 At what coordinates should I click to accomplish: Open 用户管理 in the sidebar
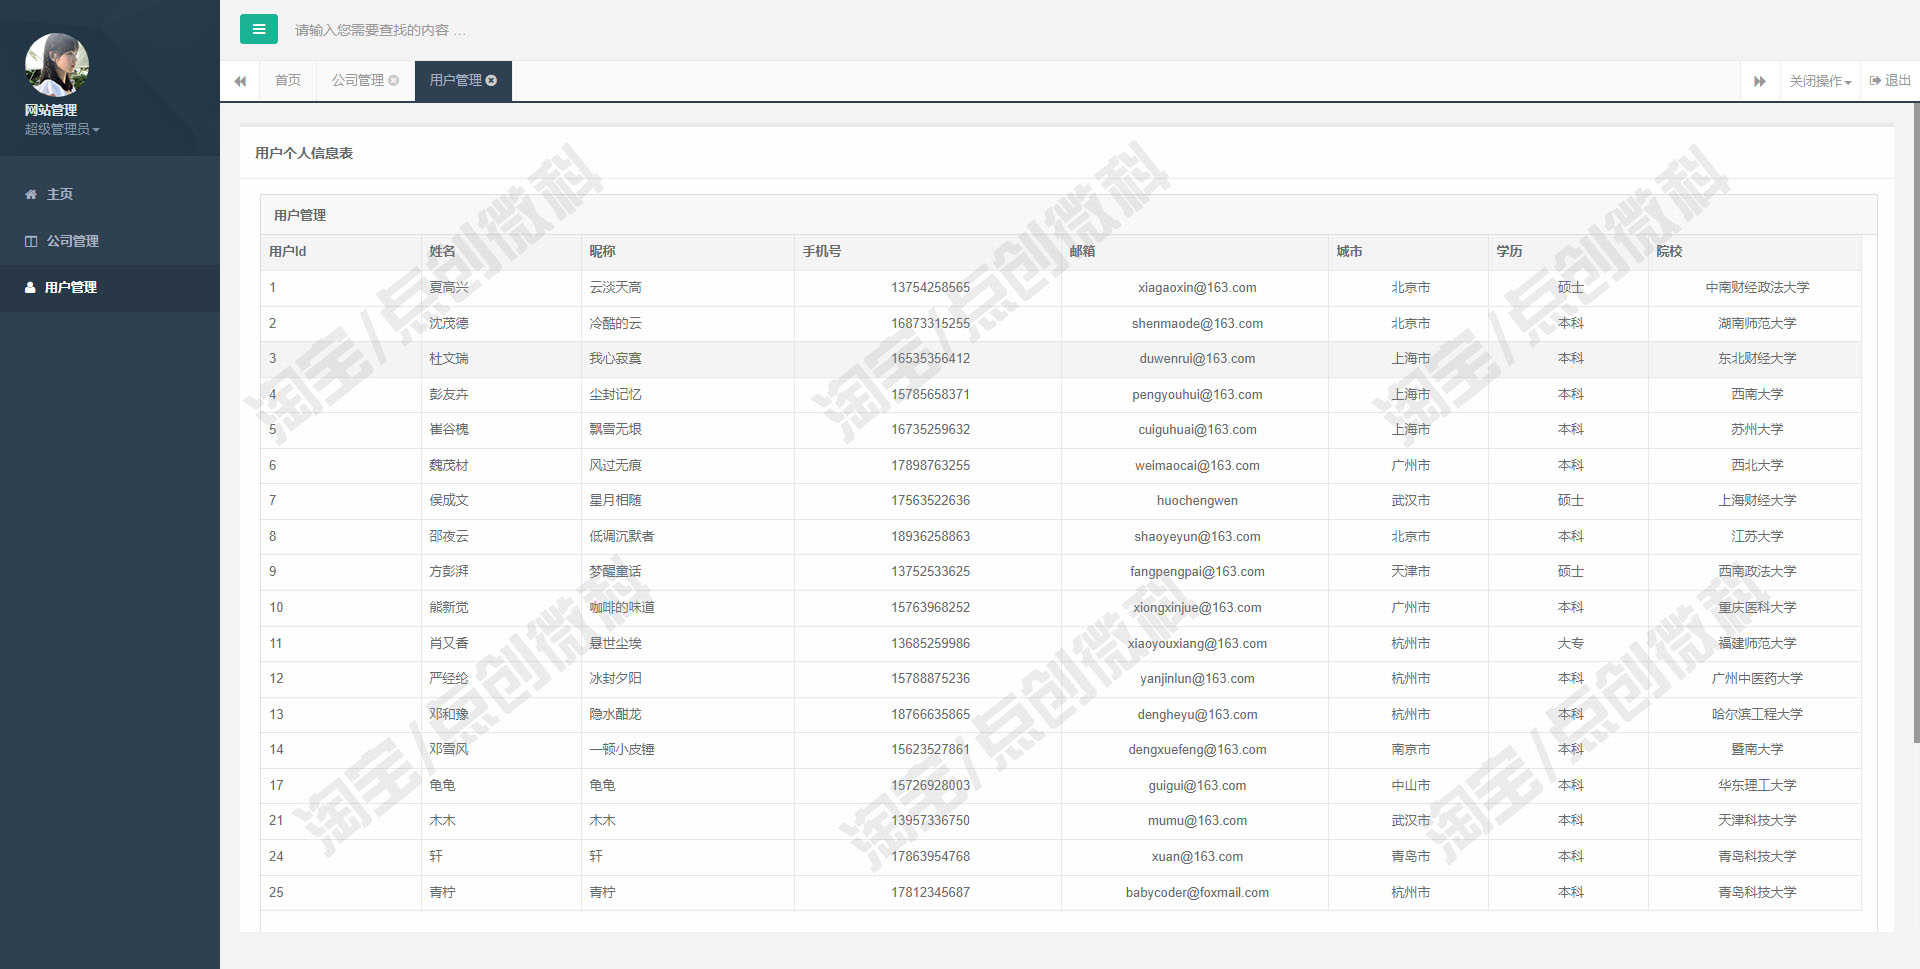pyautogui.click(x=110, y=287)
